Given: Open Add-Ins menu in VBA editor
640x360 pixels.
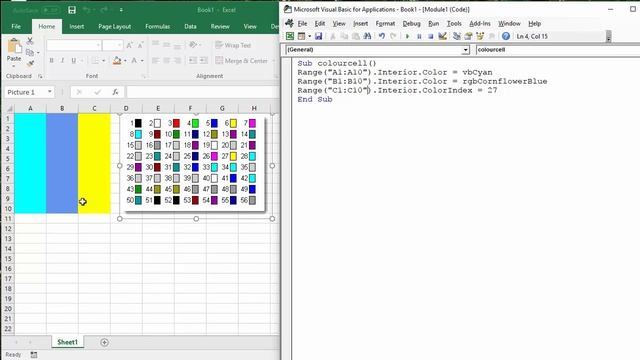Looking at the screenshot, I should pyautogui.click(x=480, y=24).
